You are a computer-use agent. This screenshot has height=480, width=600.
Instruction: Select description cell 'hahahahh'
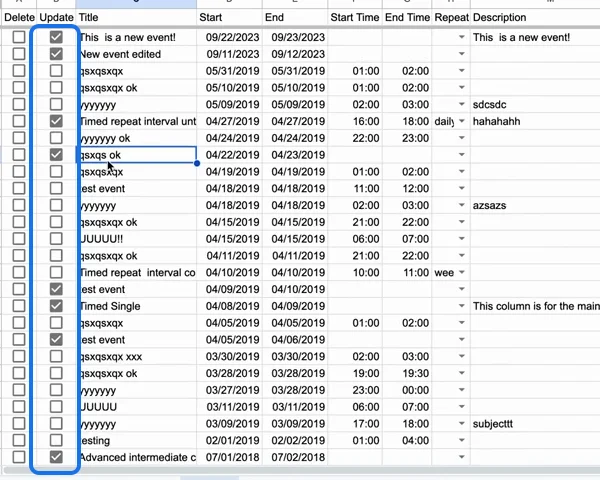[x=535, y=121]
